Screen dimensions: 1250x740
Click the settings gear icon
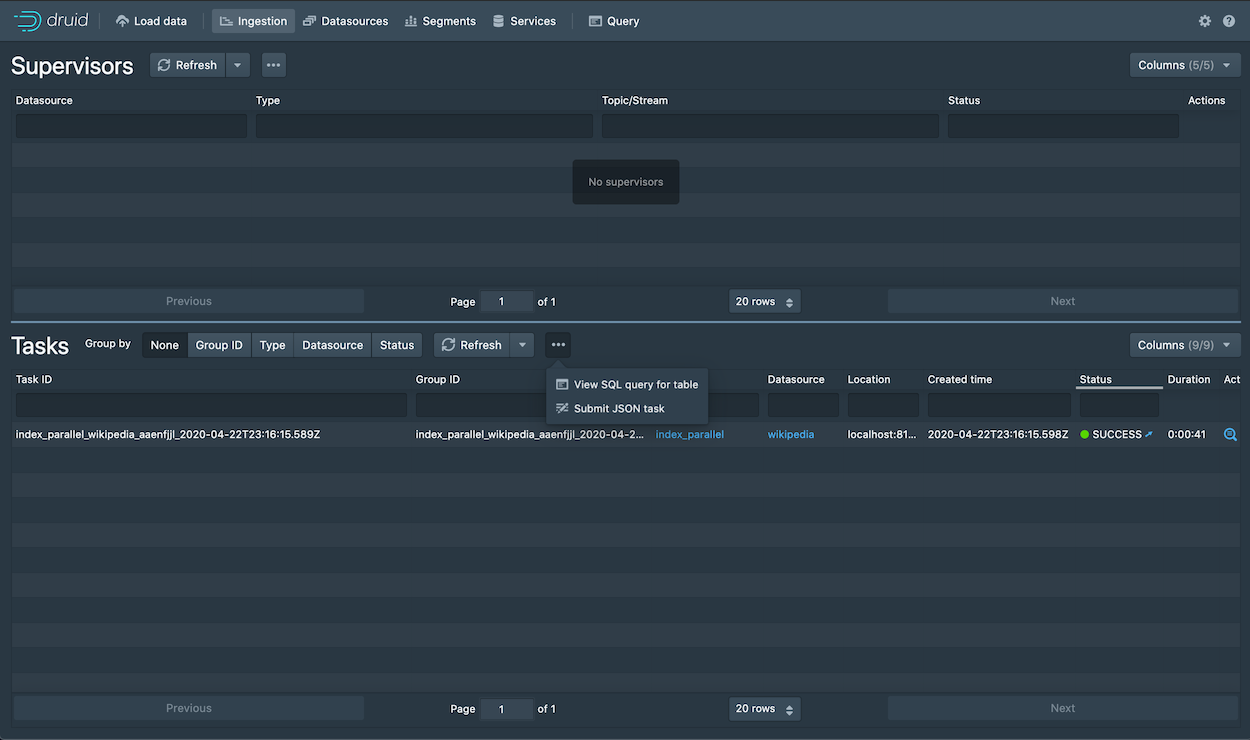pyautogui.click(x=1205, y=20)
